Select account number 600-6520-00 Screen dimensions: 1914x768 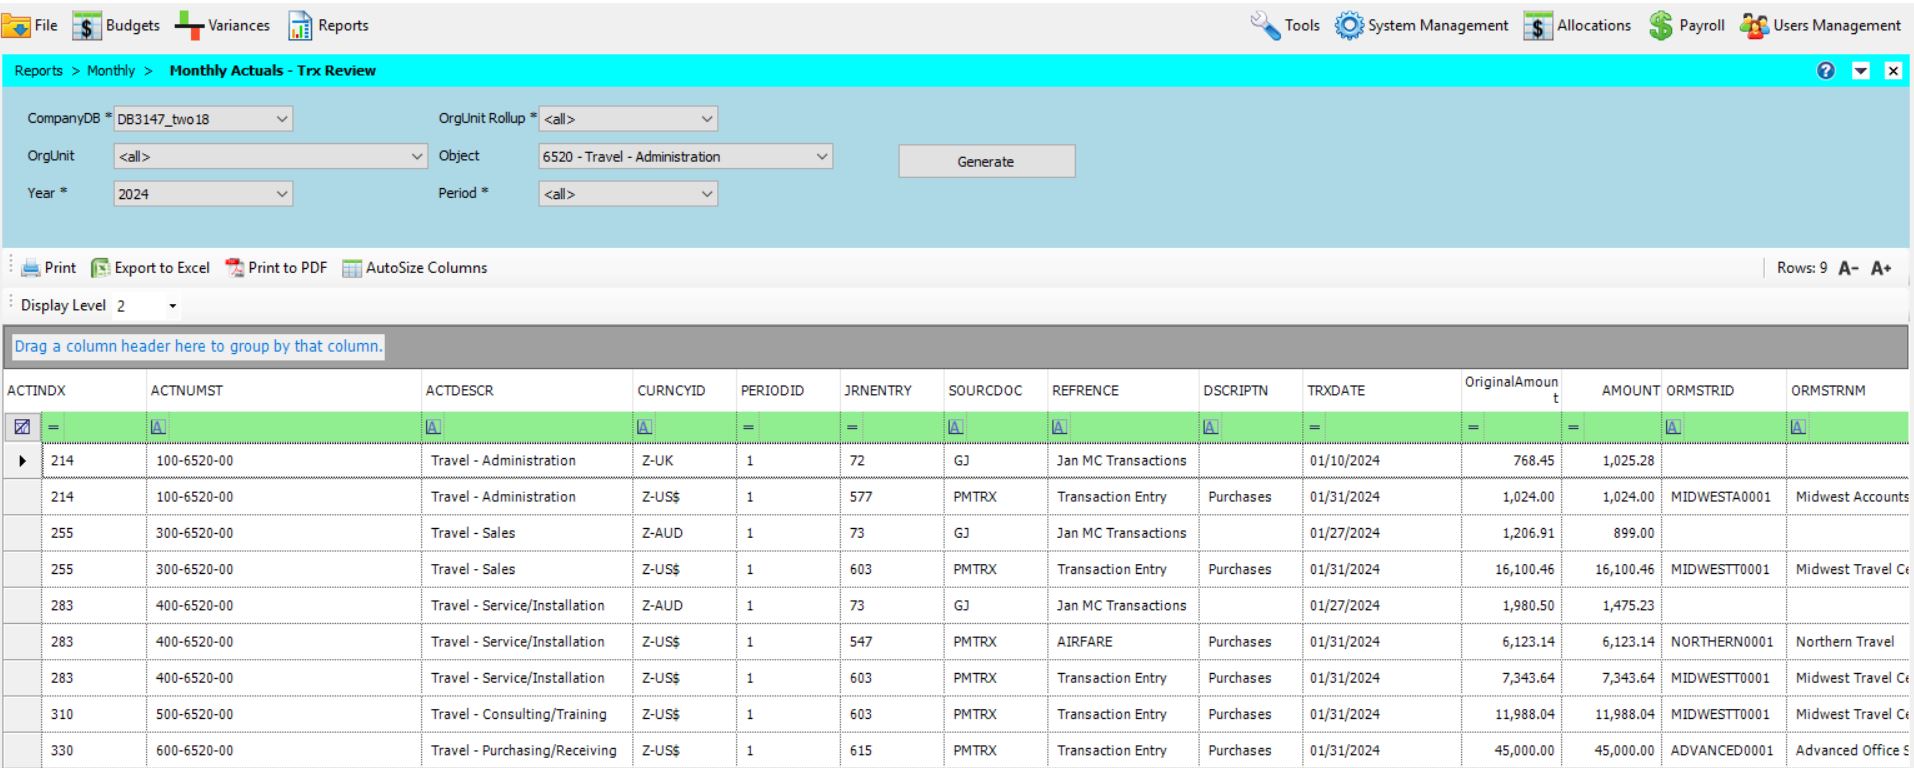click(284, 751)
